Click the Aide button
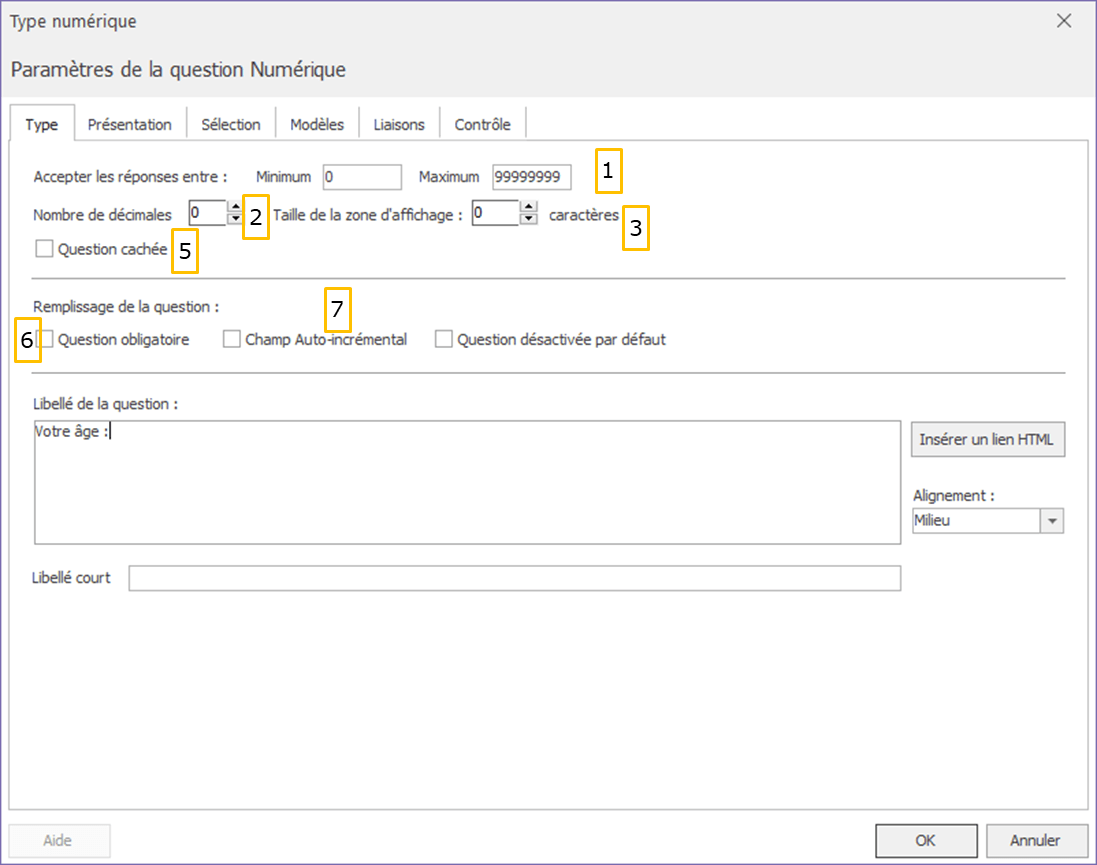 59,841
